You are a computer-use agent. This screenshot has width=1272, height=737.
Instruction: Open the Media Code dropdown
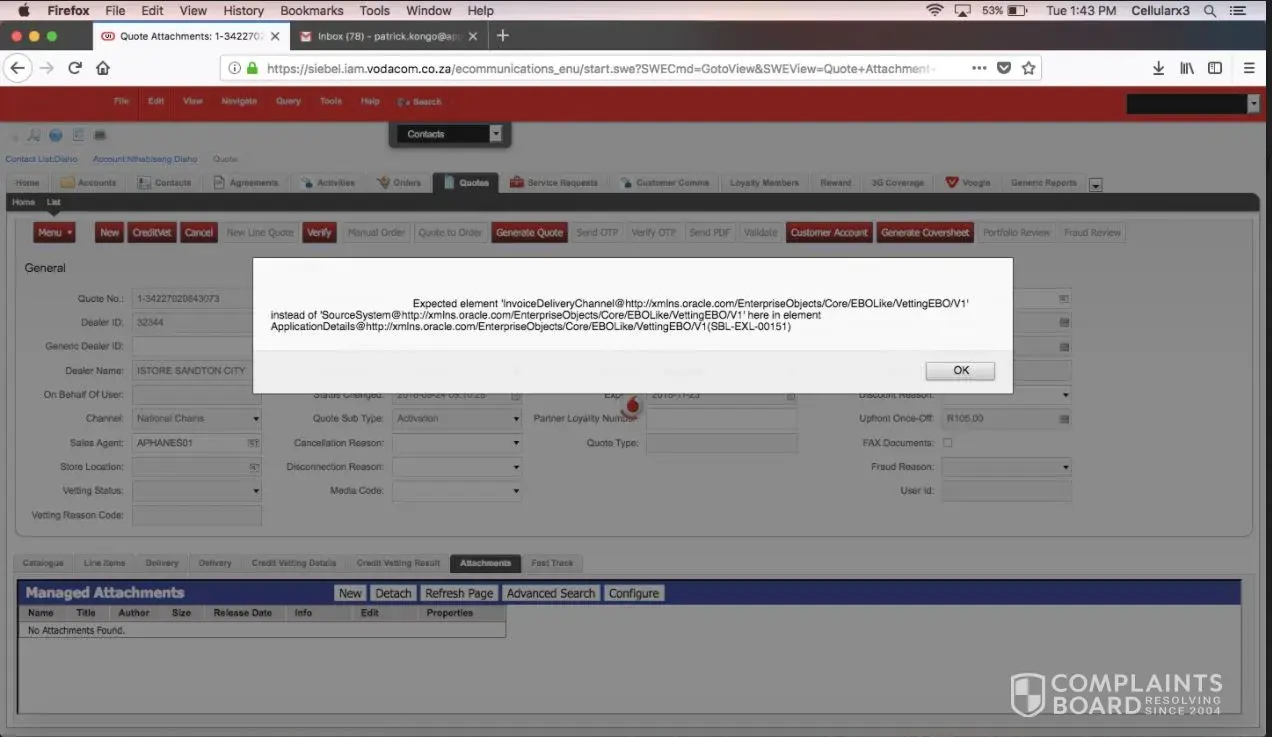(x=516, y=491)
